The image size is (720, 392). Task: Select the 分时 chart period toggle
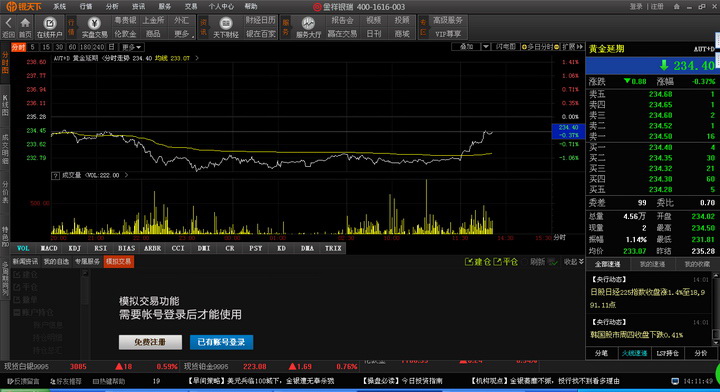pyautogui.click(x=18, y=47)
